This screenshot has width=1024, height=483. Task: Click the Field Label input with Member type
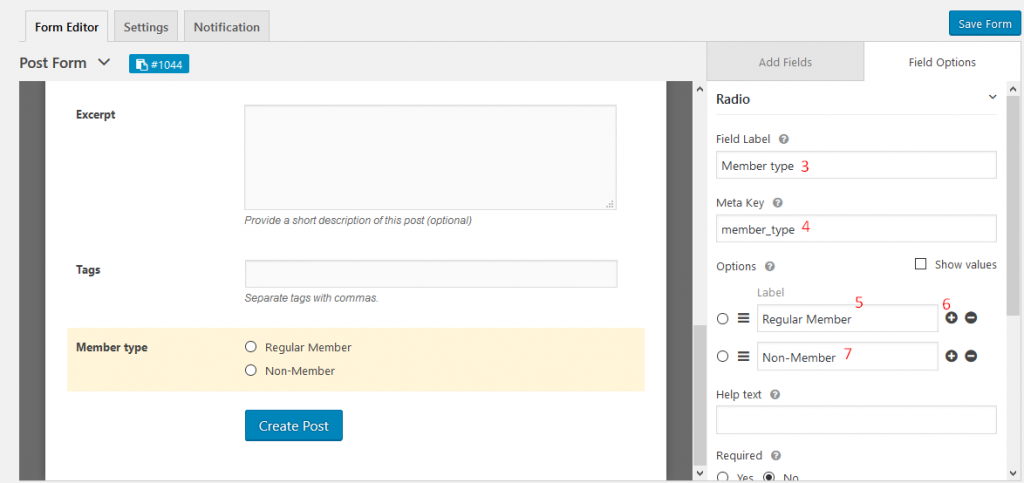pyautogui.click(x=856, y=165)
